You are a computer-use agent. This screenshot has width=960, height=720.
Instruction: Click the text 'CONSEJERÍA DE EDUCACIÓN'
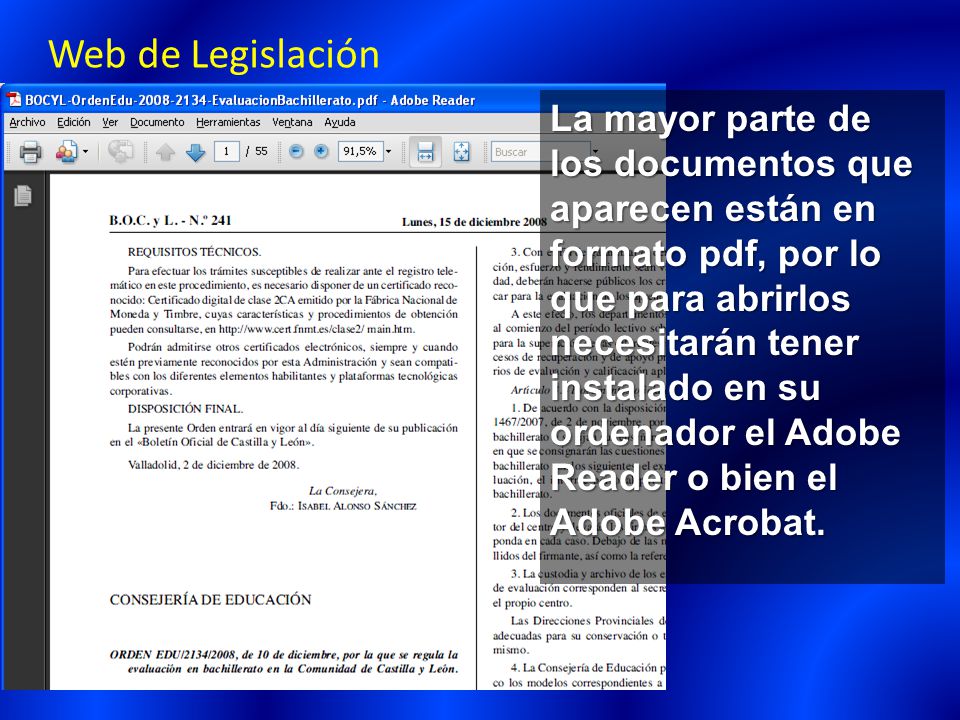click(211, 600)
